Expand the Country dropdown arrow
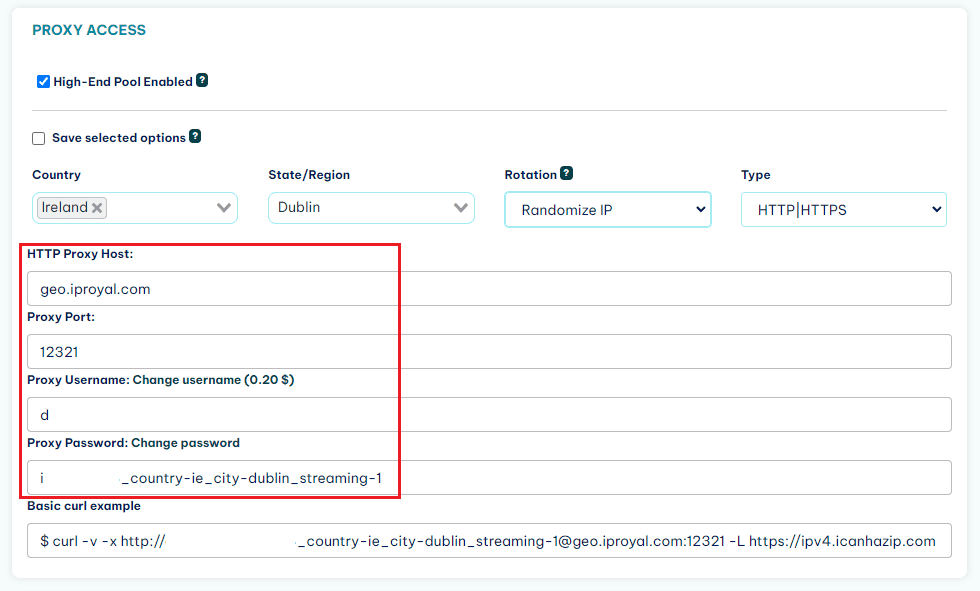The height and width of the screenshot is (591, 980). [224, 208]
